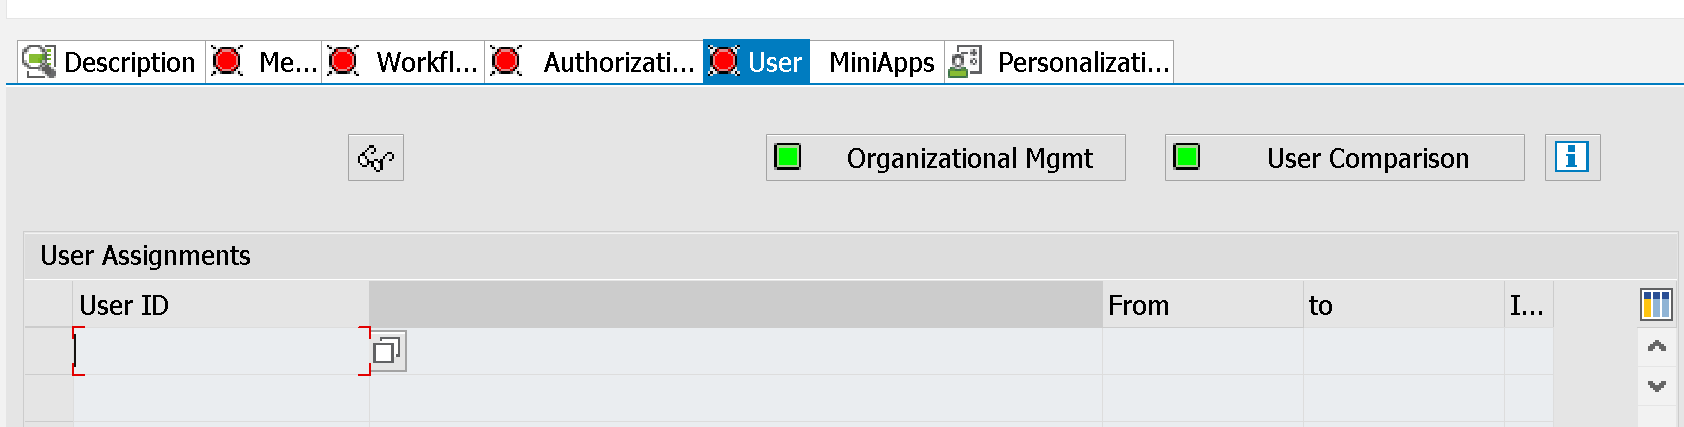Click the red status icon on Menu tab

pyautogui.click(x=227, y=62)
